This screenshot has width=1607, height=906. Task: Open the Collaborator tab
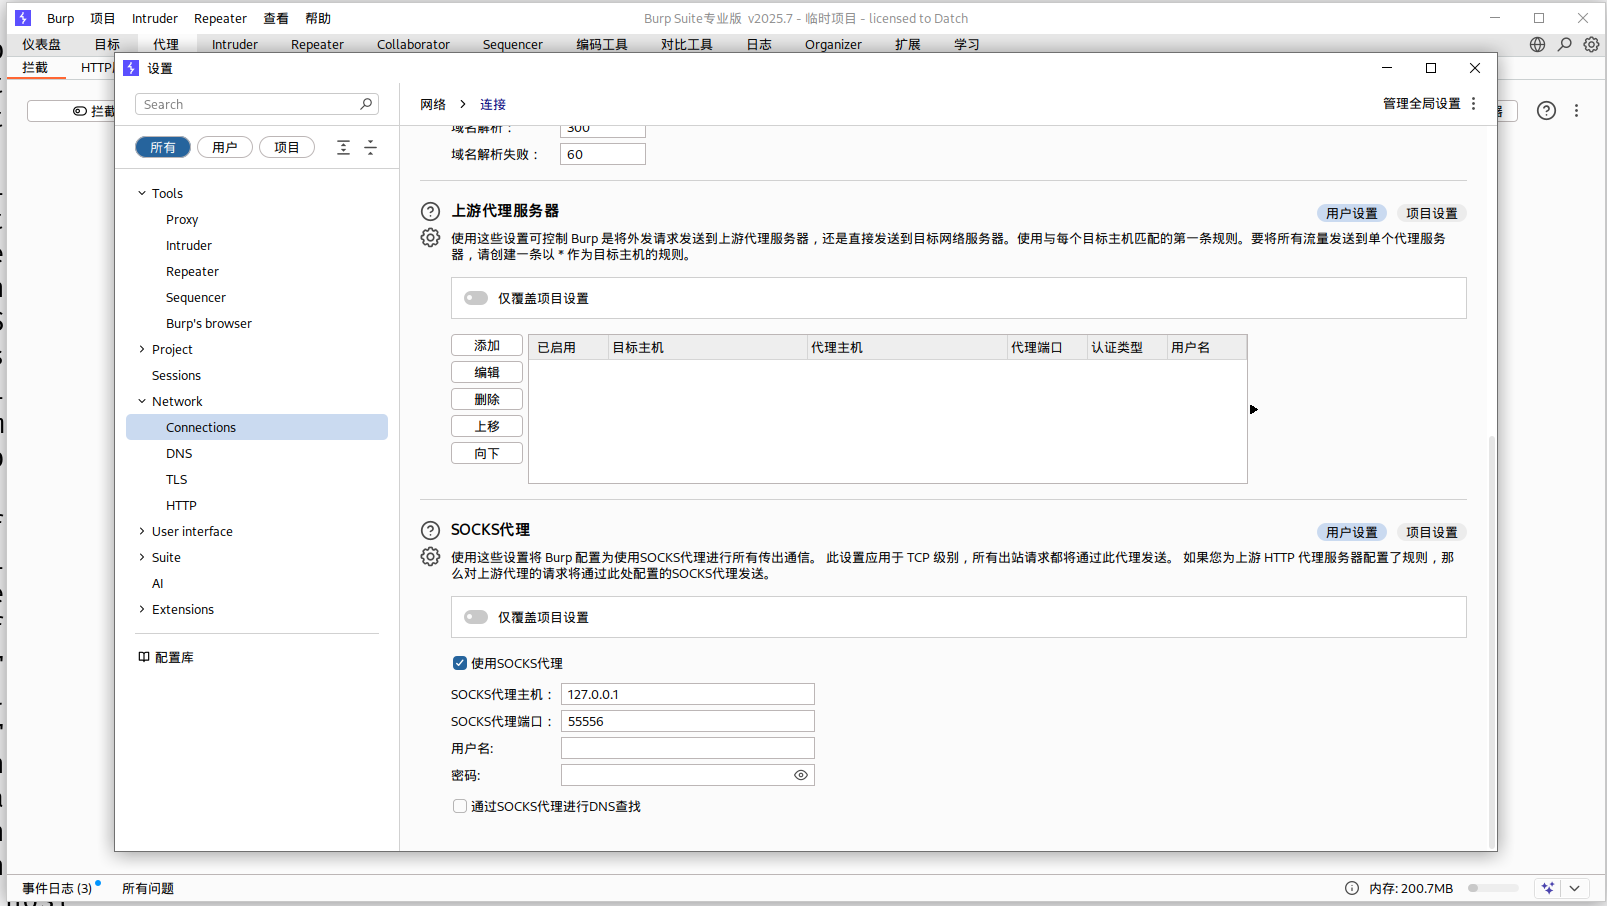[x=413, y=44]
